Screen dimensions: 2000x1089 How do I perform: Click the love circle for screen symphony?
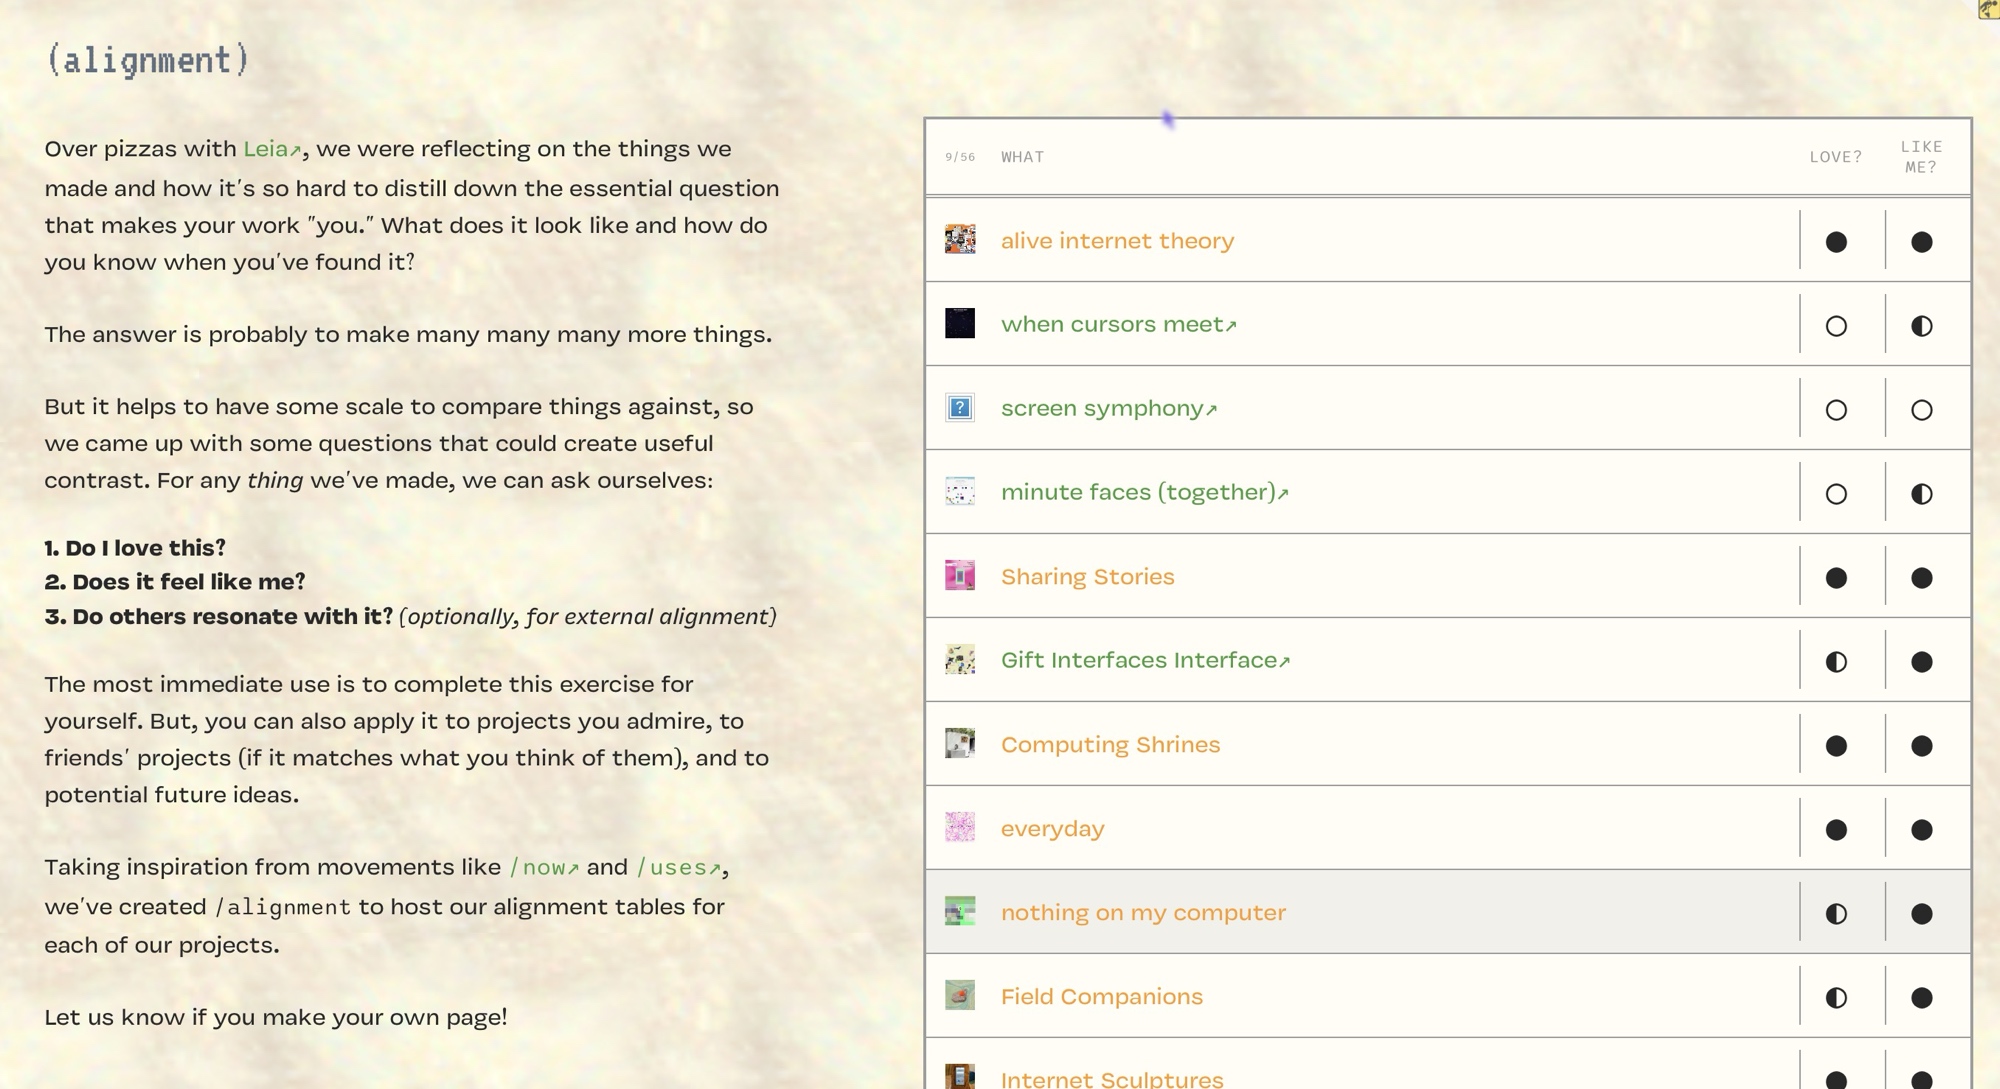click(1836, 410)
